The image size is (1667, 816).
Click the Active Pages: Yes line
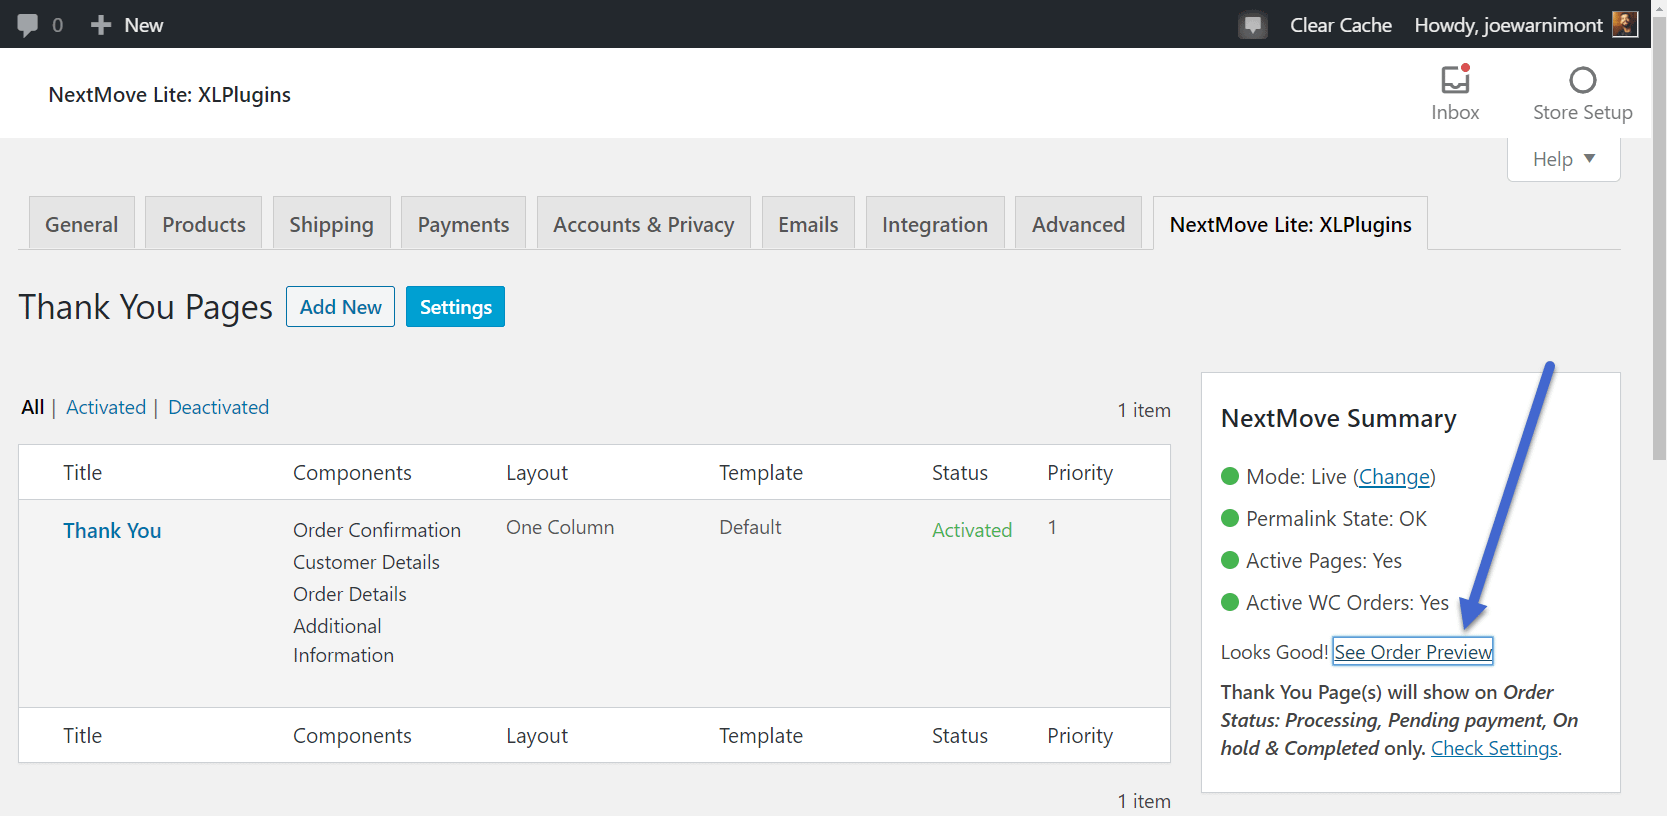(1311, 561)
